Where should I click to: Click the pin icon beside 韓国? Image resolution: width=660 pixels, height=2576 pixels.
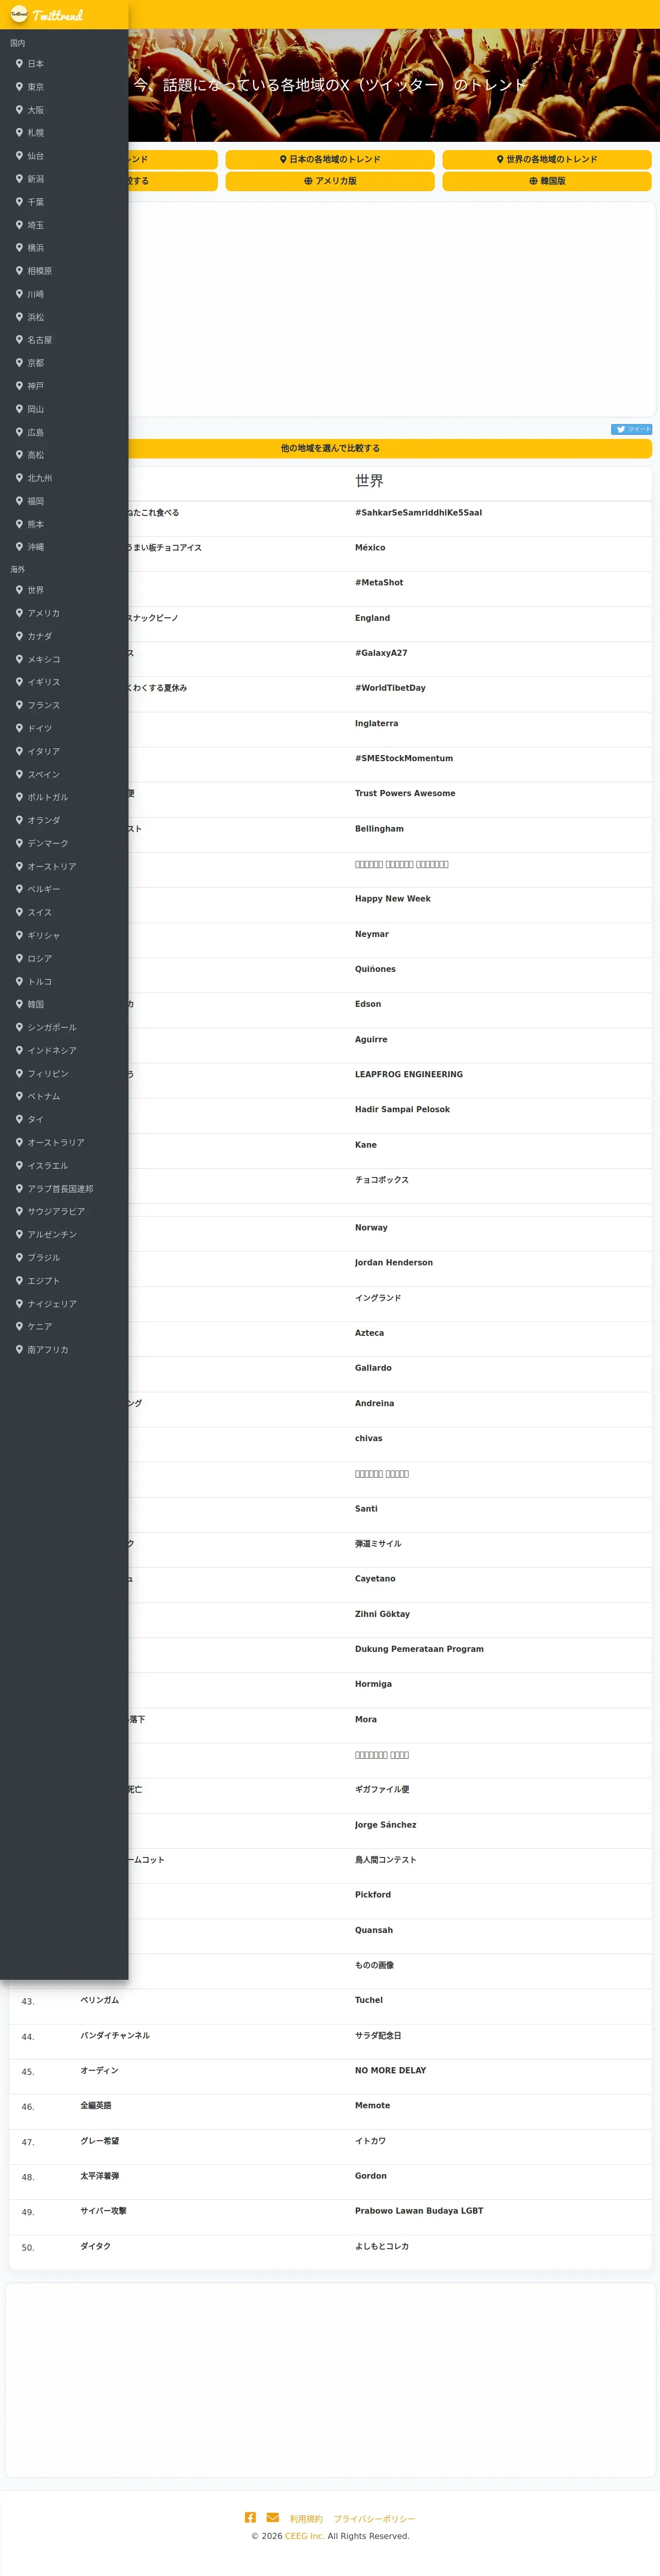[x=19, y=1003]
